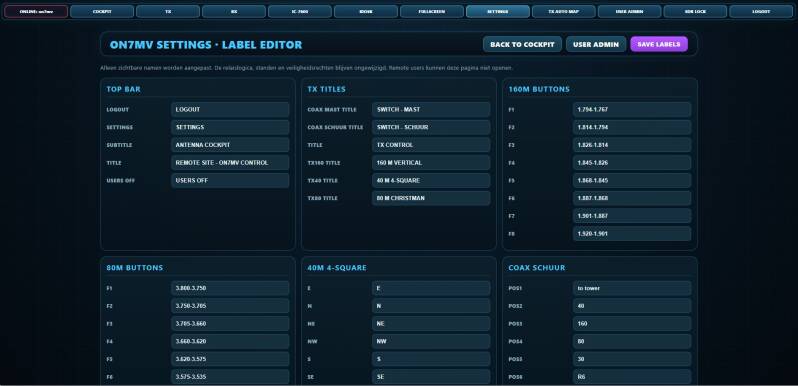Screen dimensions: 798x386
Task: Edit the 40M 4-Square N direction field
Action: click(431, 306)
